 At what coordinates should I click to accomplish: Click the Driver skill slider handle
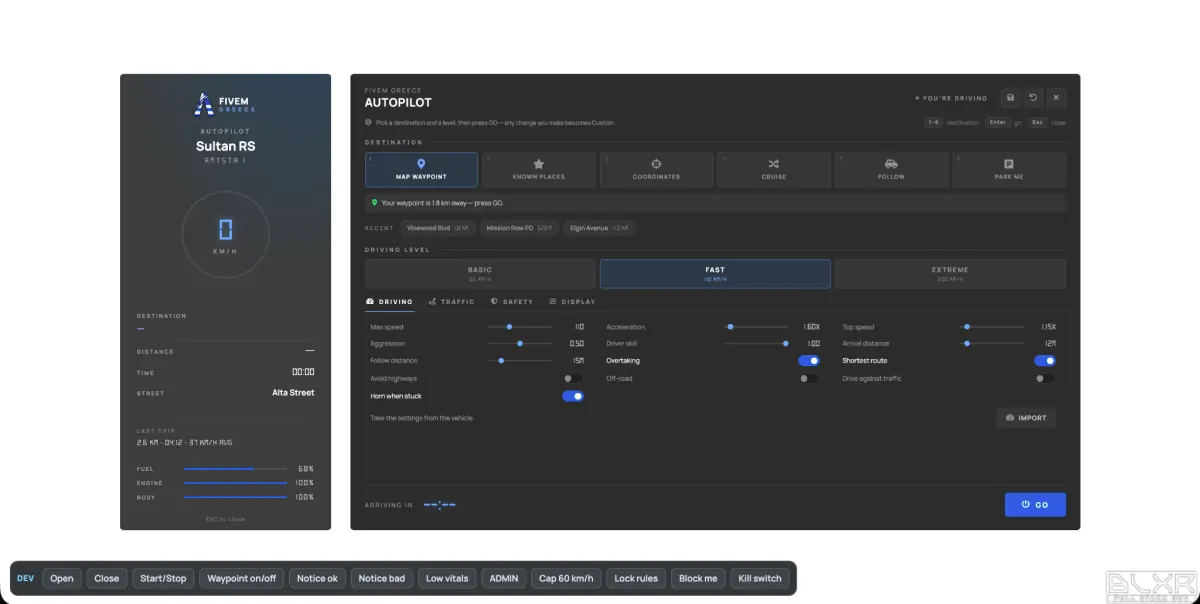(x=786, y=343)
